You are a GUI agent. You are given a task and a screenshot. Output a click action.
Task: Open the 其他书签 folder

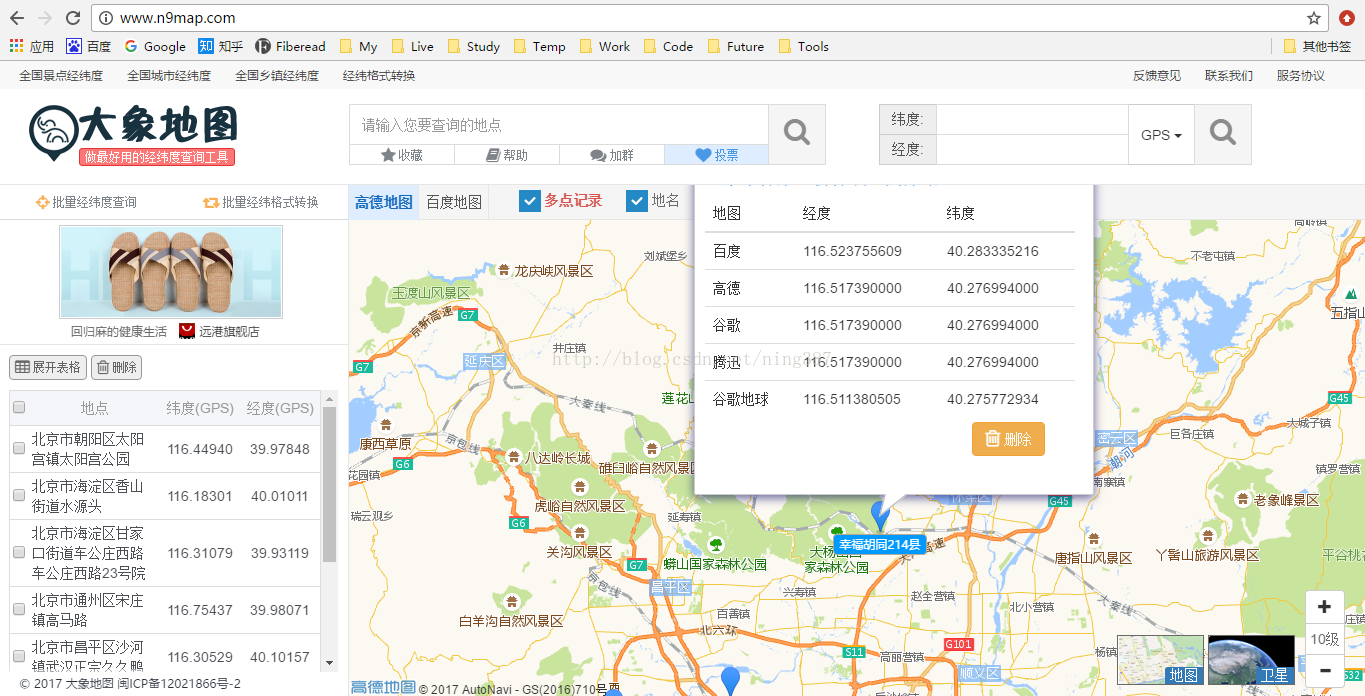click(x=1317, y=46)
